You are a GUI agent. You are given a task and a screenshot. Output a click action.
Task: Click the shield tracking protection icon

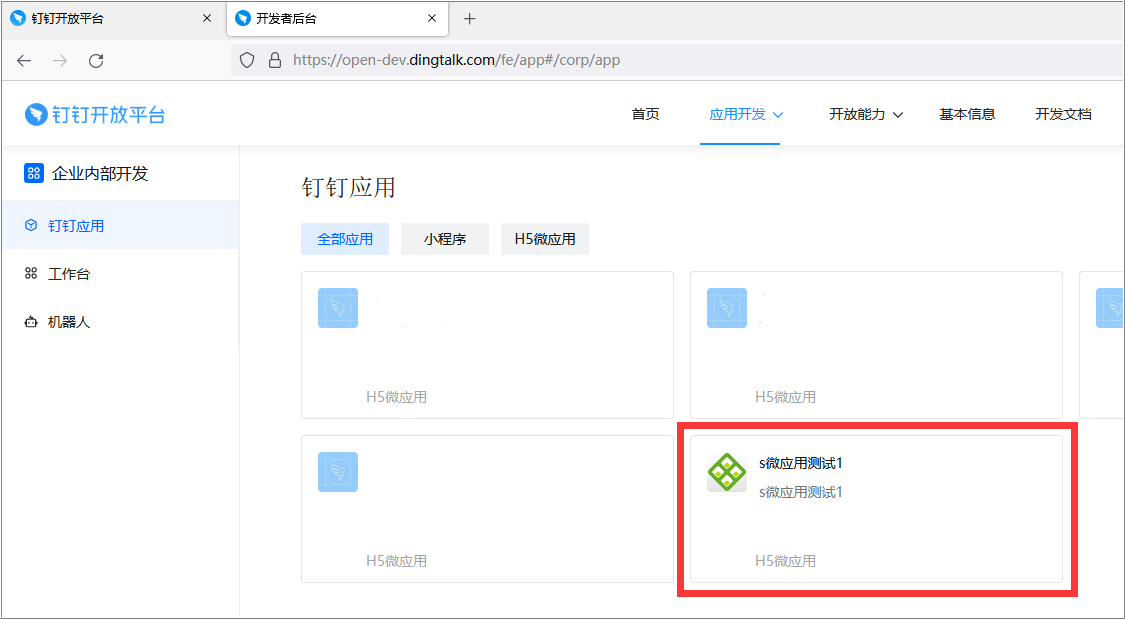click(247, 60)
